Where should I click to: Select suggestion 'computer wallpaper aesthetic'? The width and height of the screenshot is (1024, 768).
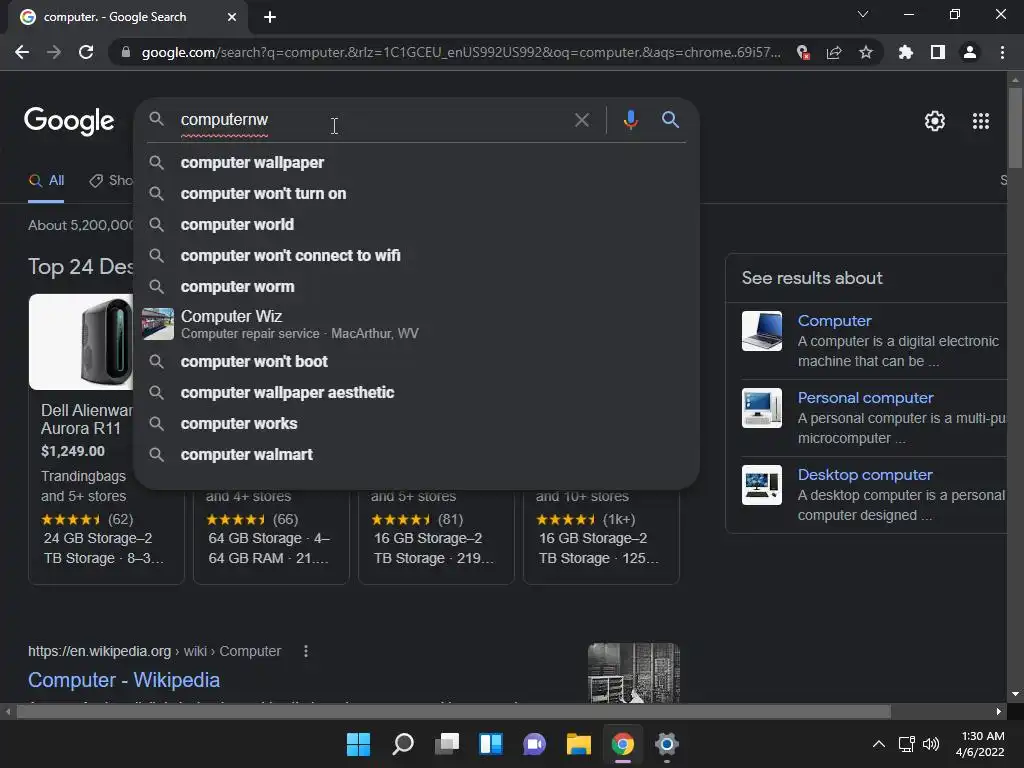416,392
